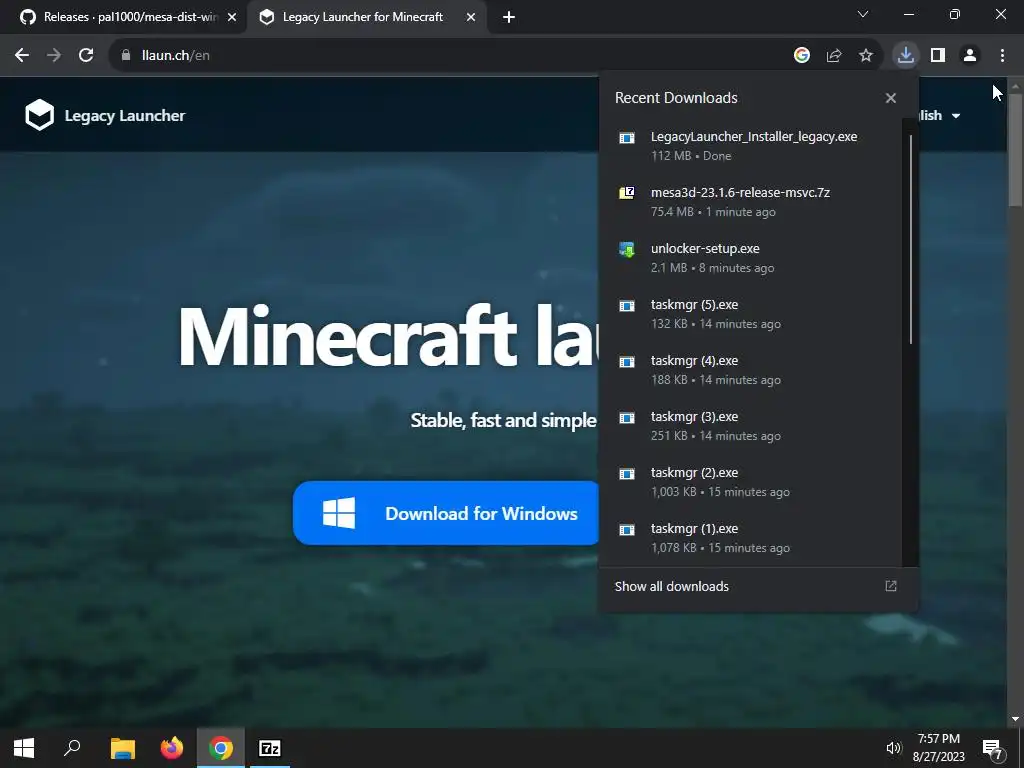Click the volume speaker tray icon

point(893,748)
